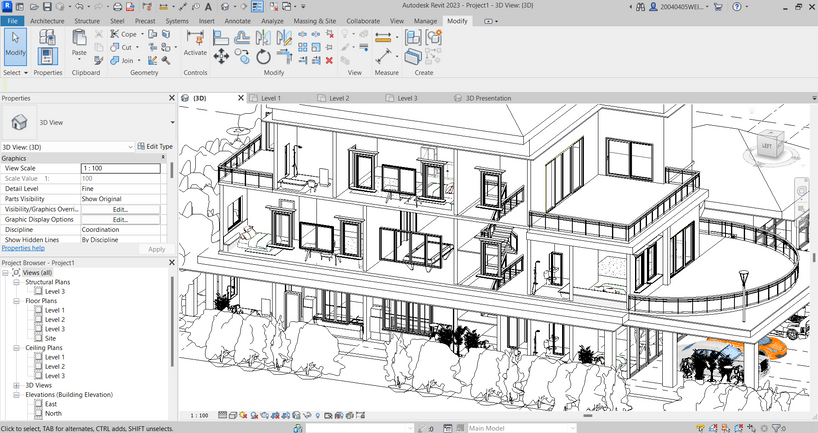The height and width of the screenshot is (433, 818).
Task: Select the Align tool in Modify panel
Action: click(x=221, y=37)
